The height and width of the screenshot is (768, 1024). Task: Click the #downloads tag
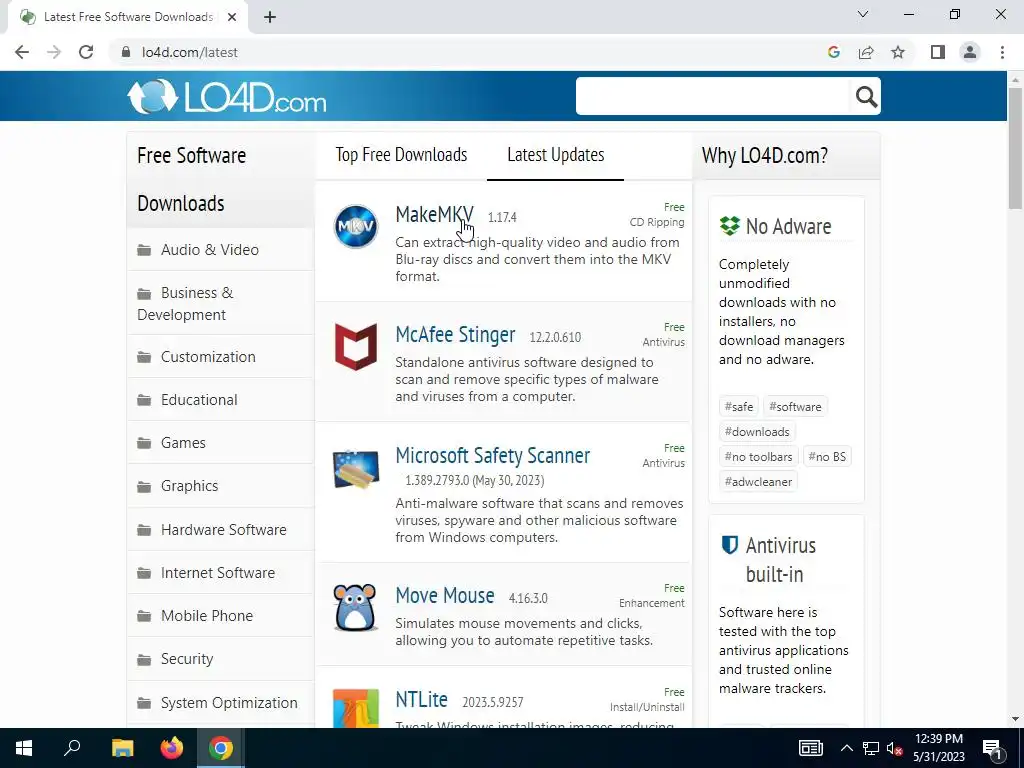pyautogui.click(x=757, y=432)
